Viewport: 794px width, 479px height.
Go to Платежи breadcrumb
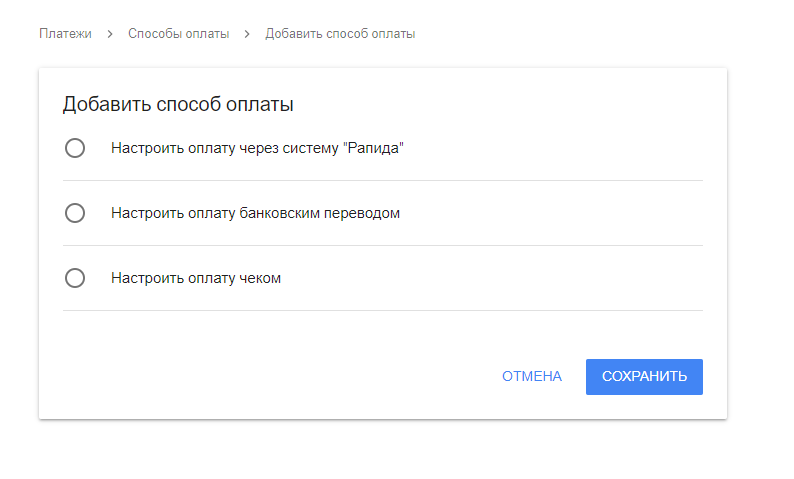[x=65, y=34]
